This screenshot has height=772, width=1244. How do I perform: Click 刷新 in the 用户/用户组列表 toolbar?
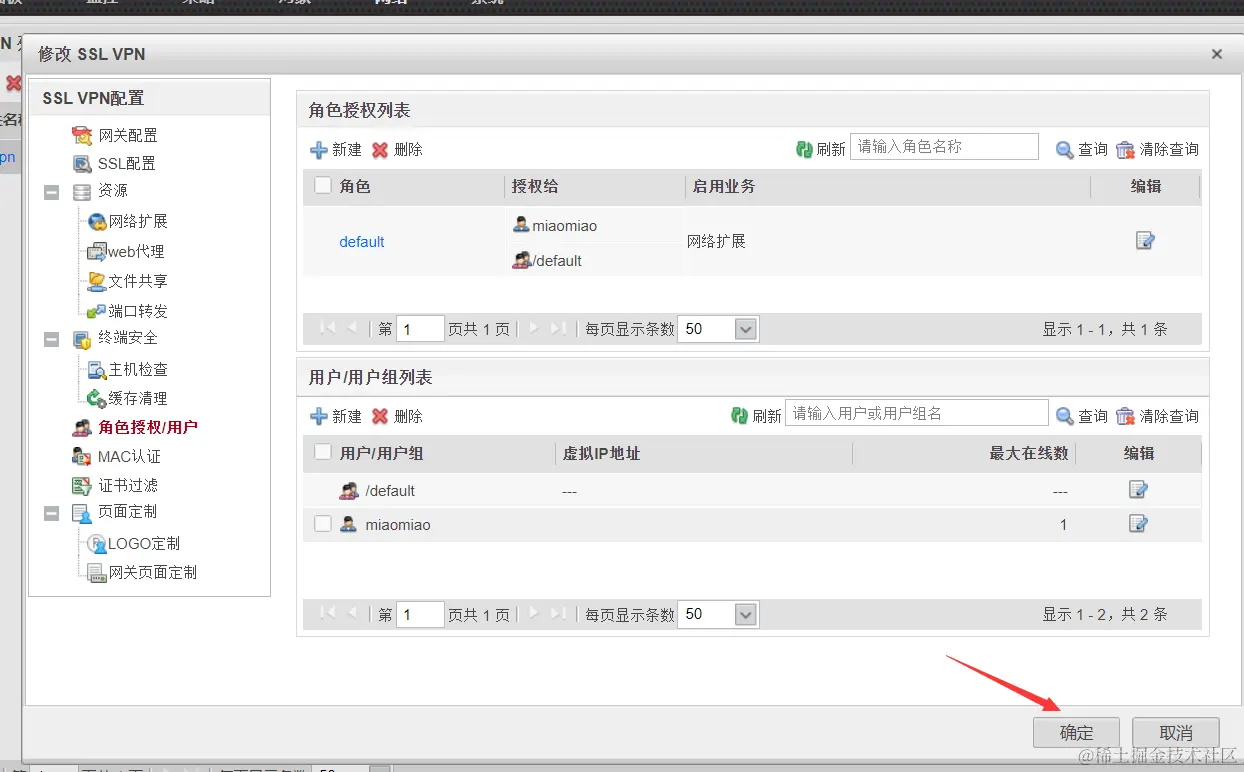[756, 415]
